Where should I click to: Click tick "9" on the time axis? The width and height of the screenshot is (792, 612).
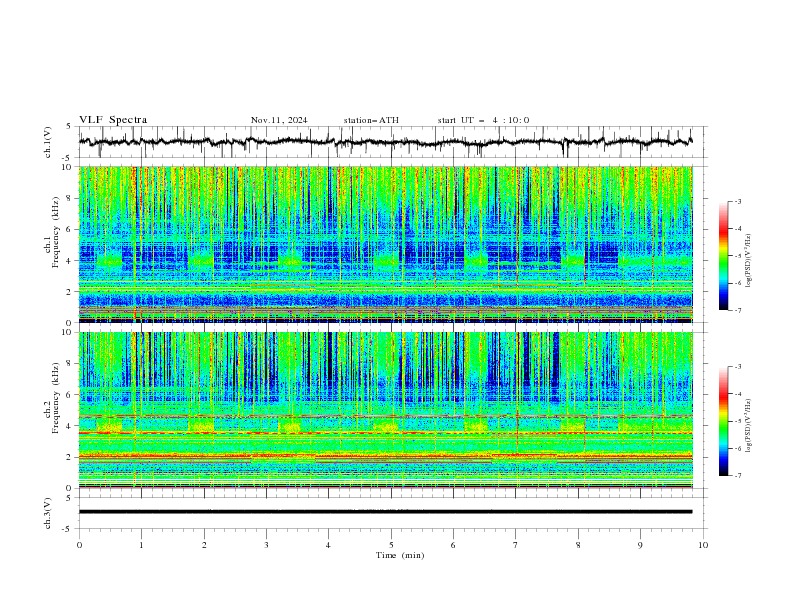[x=640, y=545]
